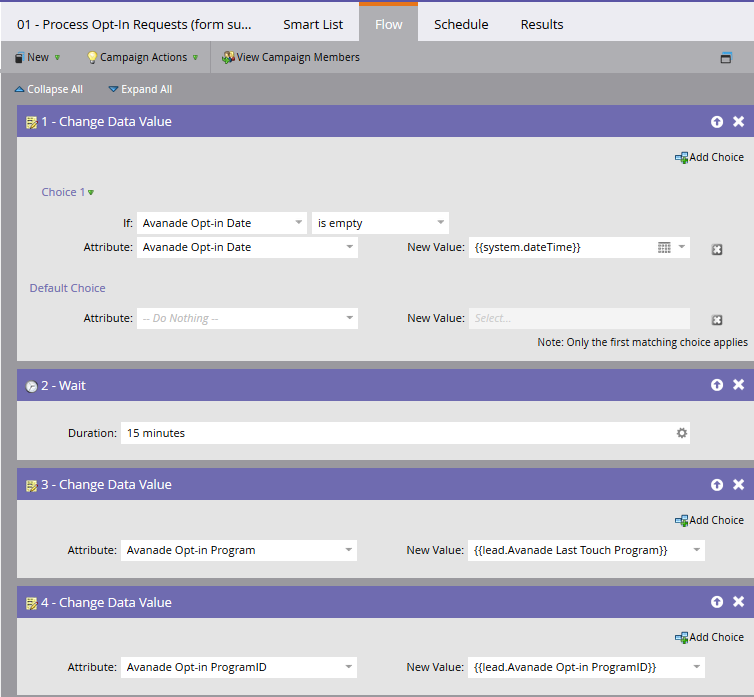Expand Avanade Opt-in Program attribute dropdown
Image resolution: width=754 pixels, height=697 pixels.
click(x=349, y=550)
